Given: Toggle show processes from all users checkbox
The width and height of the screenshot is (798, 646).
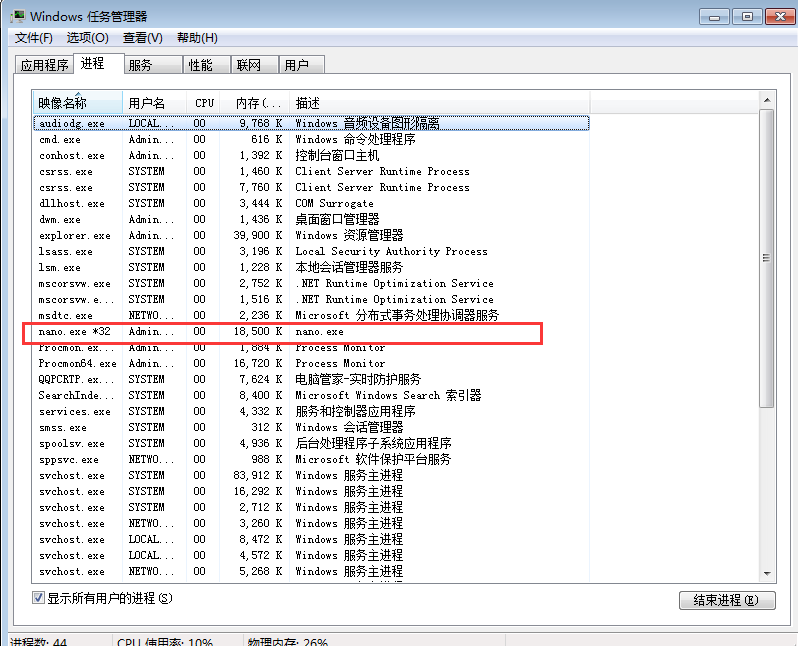Looking at the screenshot, I should [x=38, y=598].
